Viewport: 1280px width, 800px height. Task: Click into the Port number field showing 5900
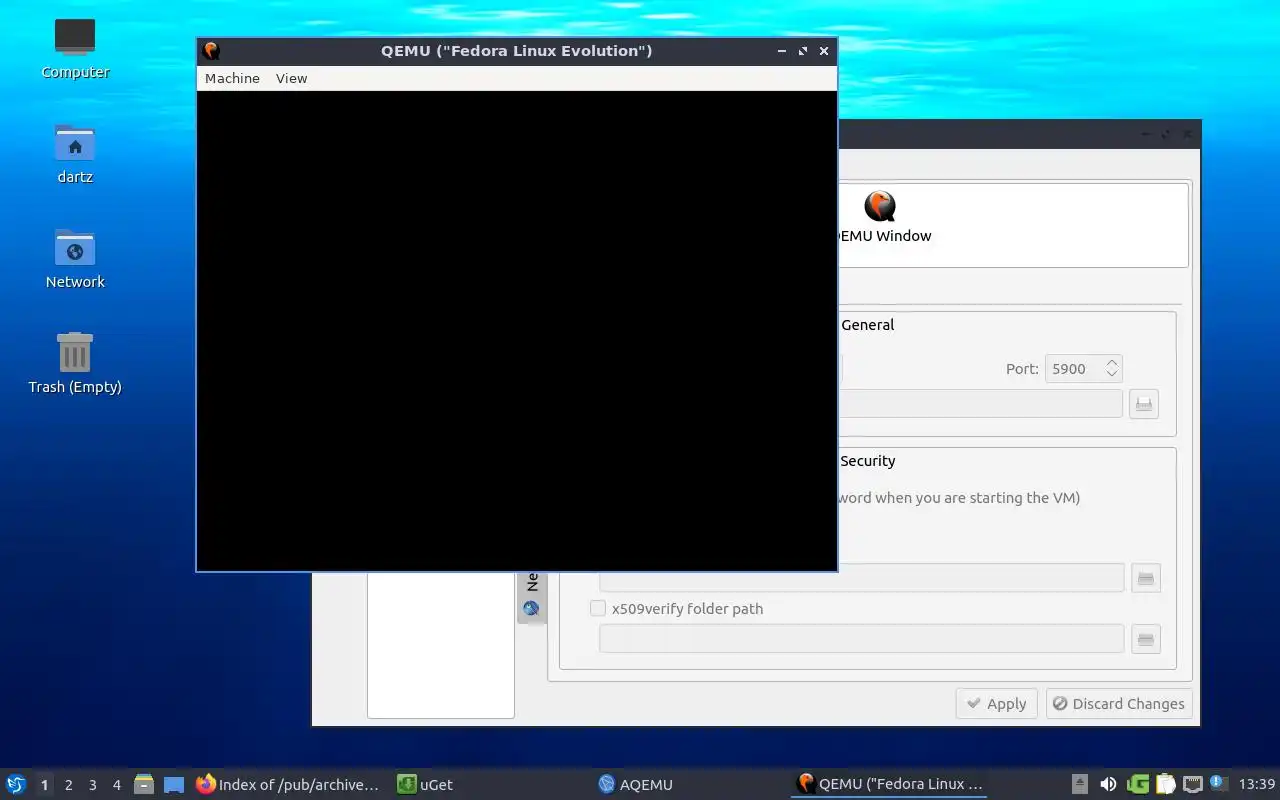coord(1074,369)
